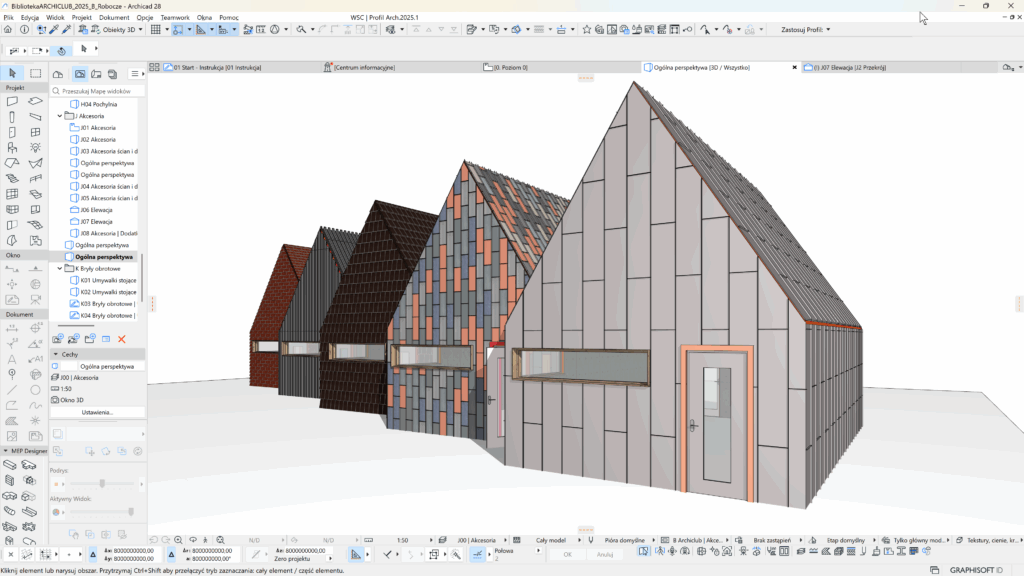The height and width of the screenshot is (576, 1024).
Task: Open the Teamwork menu
Action: [x=174, y=18]
